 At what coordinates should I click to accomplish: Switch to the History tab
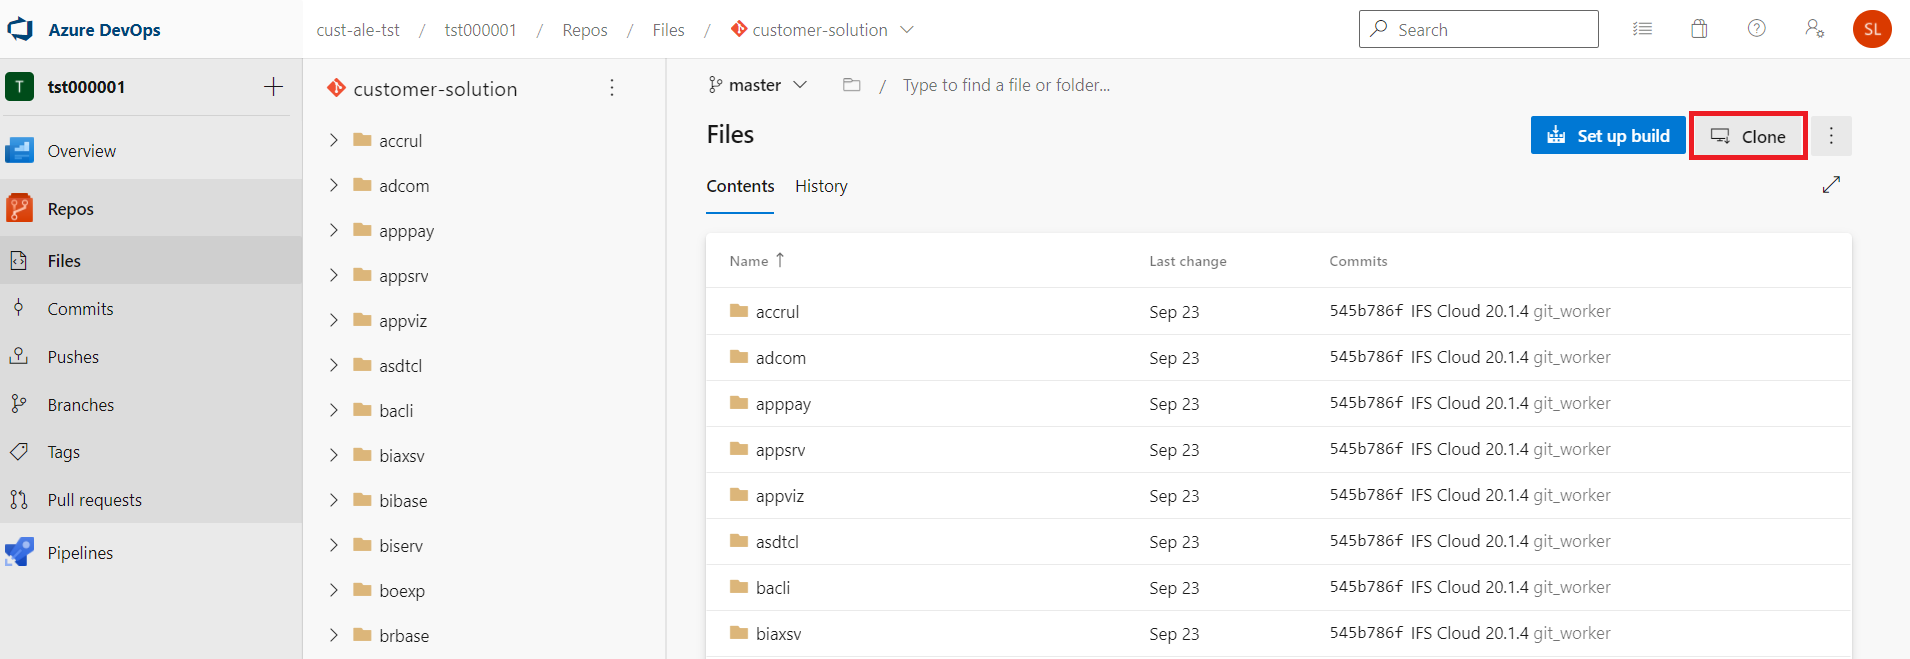pos(821,186)
